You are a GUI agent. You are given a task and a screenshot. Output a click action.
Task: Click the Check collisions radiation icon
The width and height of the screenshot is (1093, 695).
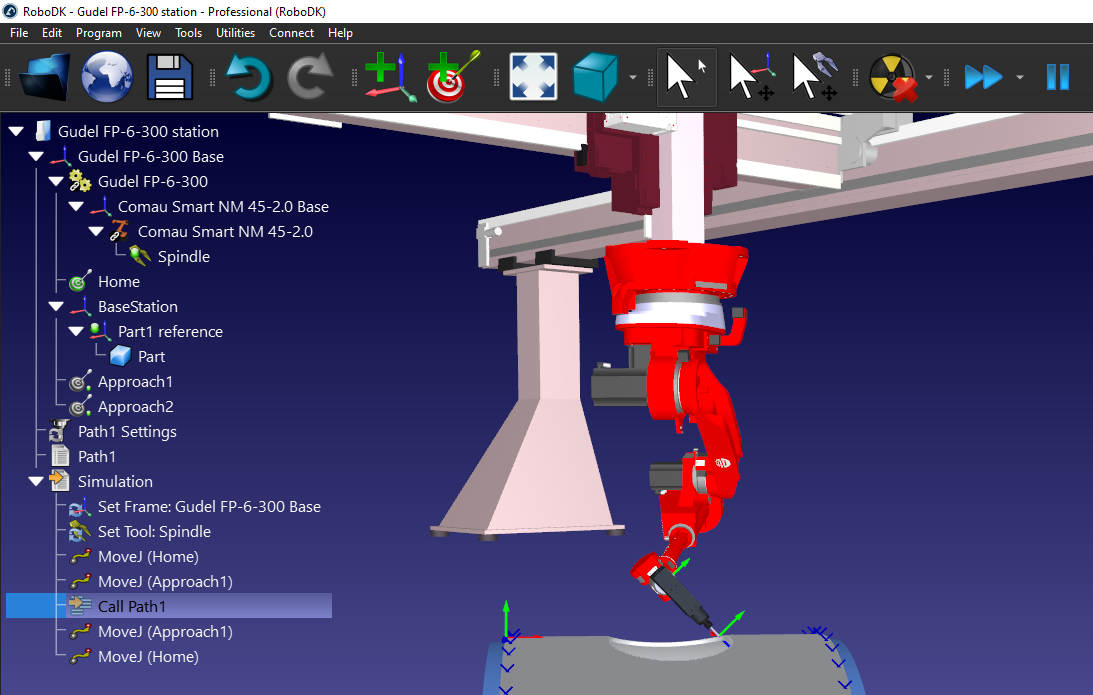coord(892,77)
